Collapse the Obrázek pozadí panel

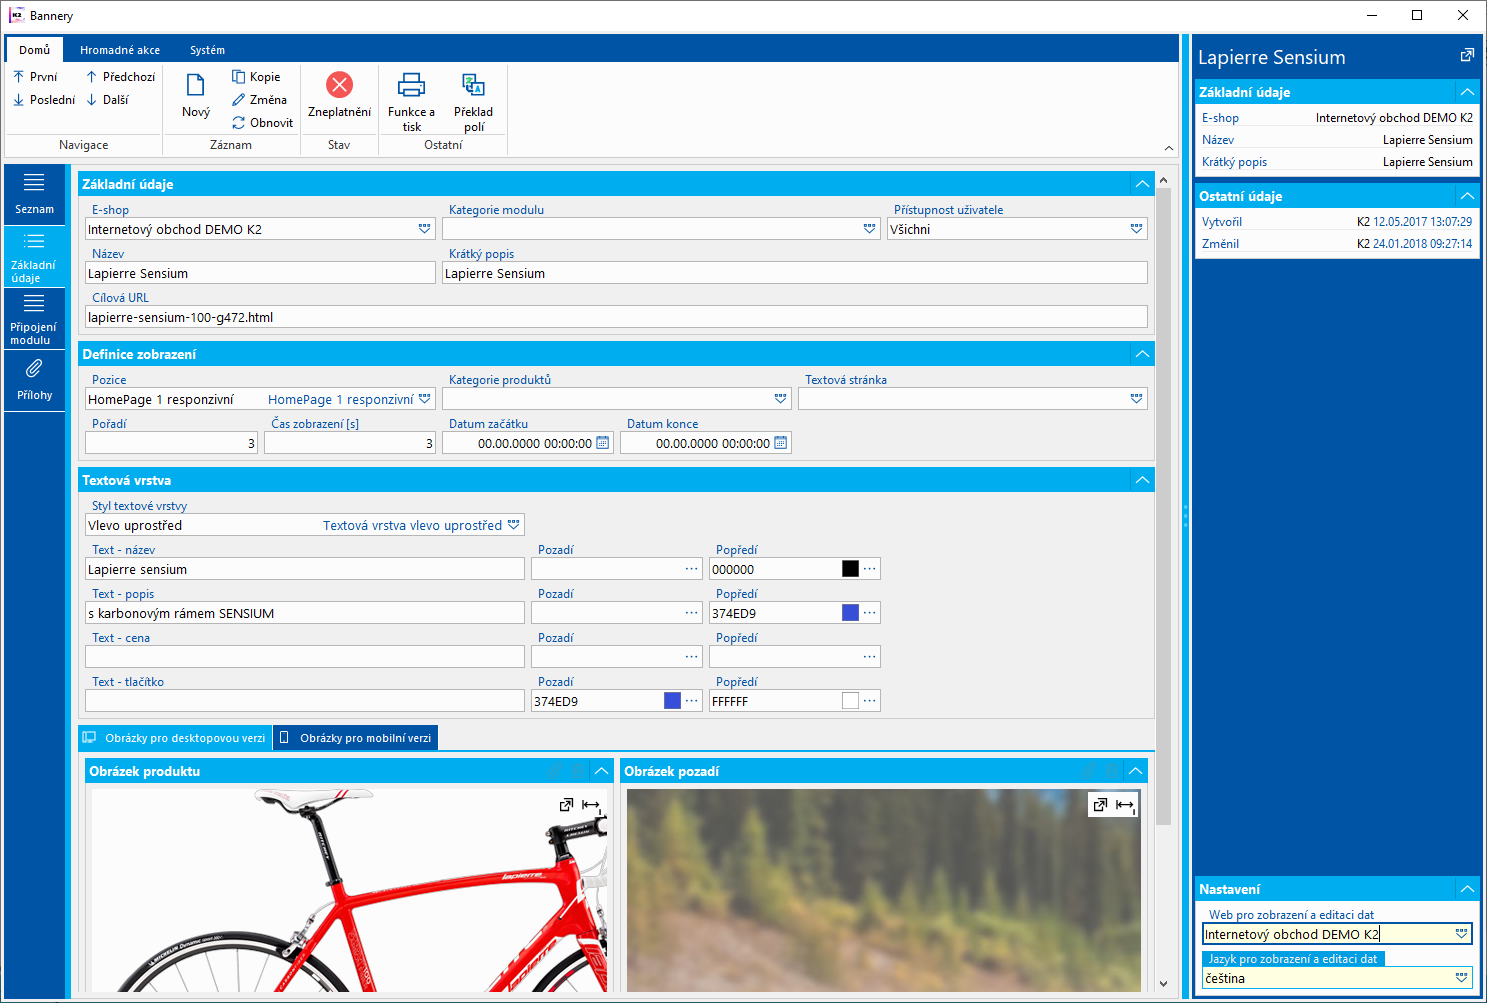[1135, 771]
